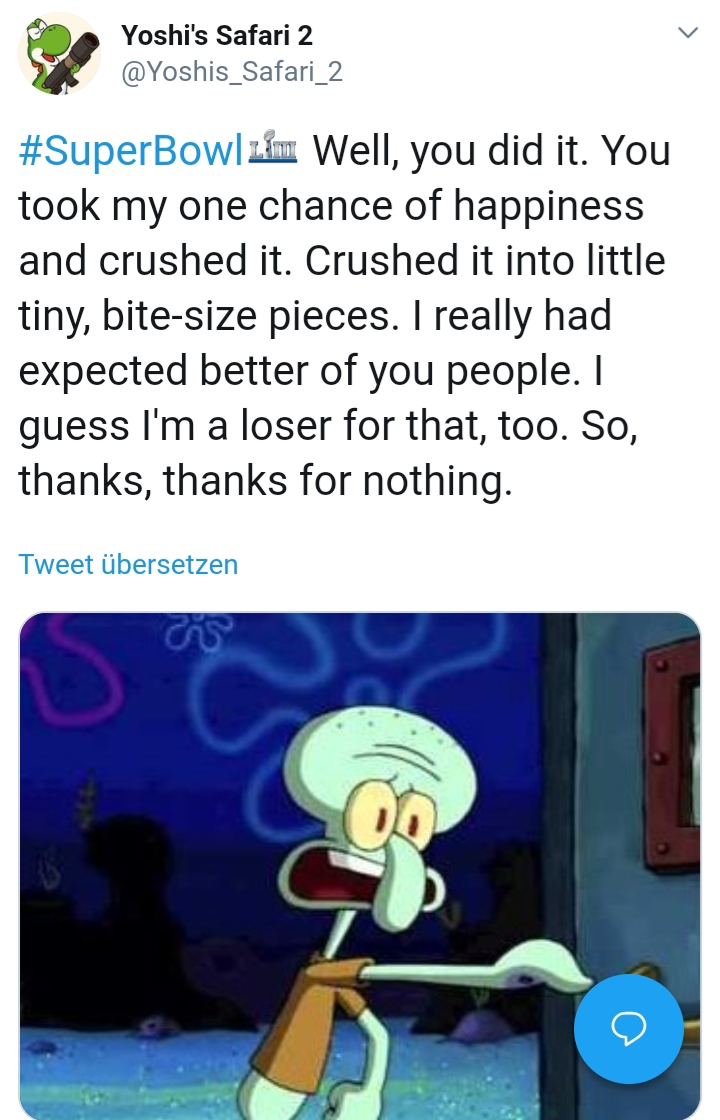The width and height of the screenshot is (720, 1120).
Task: Select the @Yoshis_Safari_2 handle
Action: click(x=232, y=71)
